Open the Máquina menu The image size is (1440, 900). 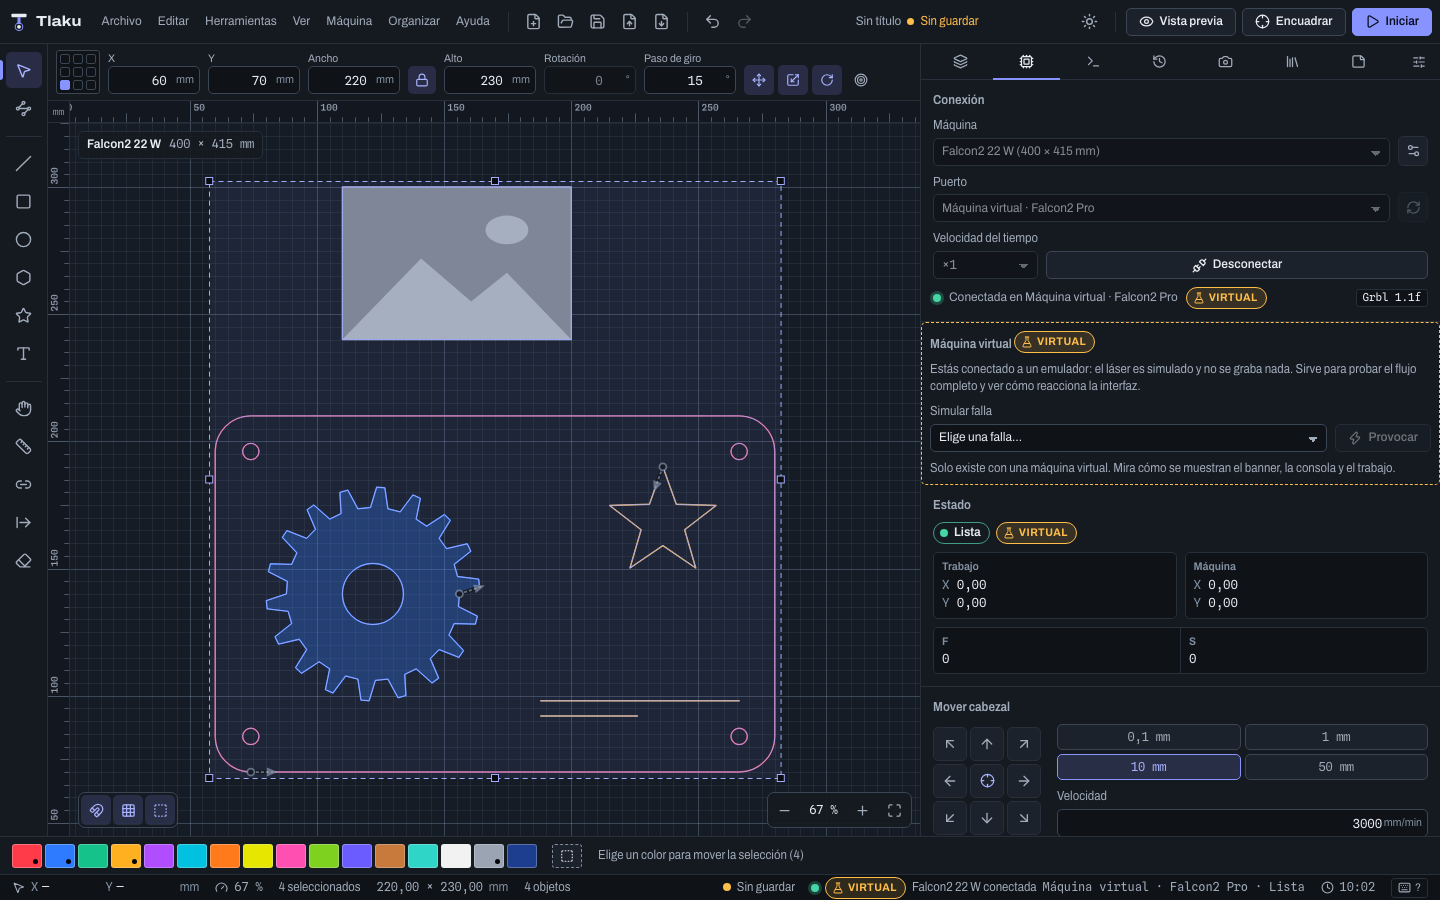point(349,21)
